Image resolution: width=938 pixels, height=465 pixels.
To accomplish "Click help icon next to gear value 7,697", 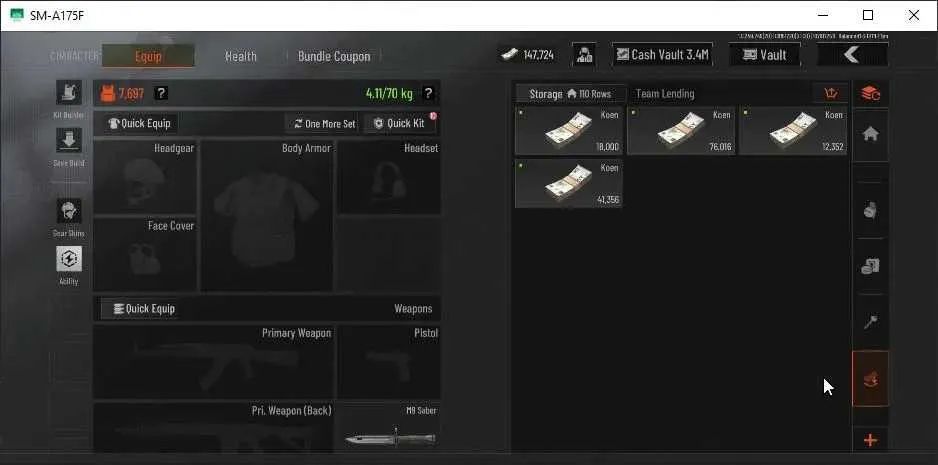I will pyautogui.click(x=161, y=93).
